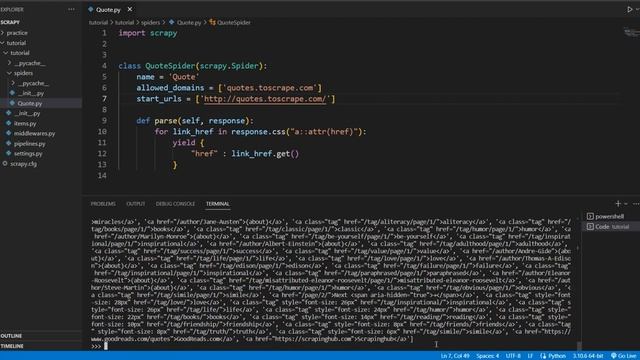This screenshot has width=640, height=360.
Task: Place cursor on 'import scrapy' line
Action: (148, 33)
